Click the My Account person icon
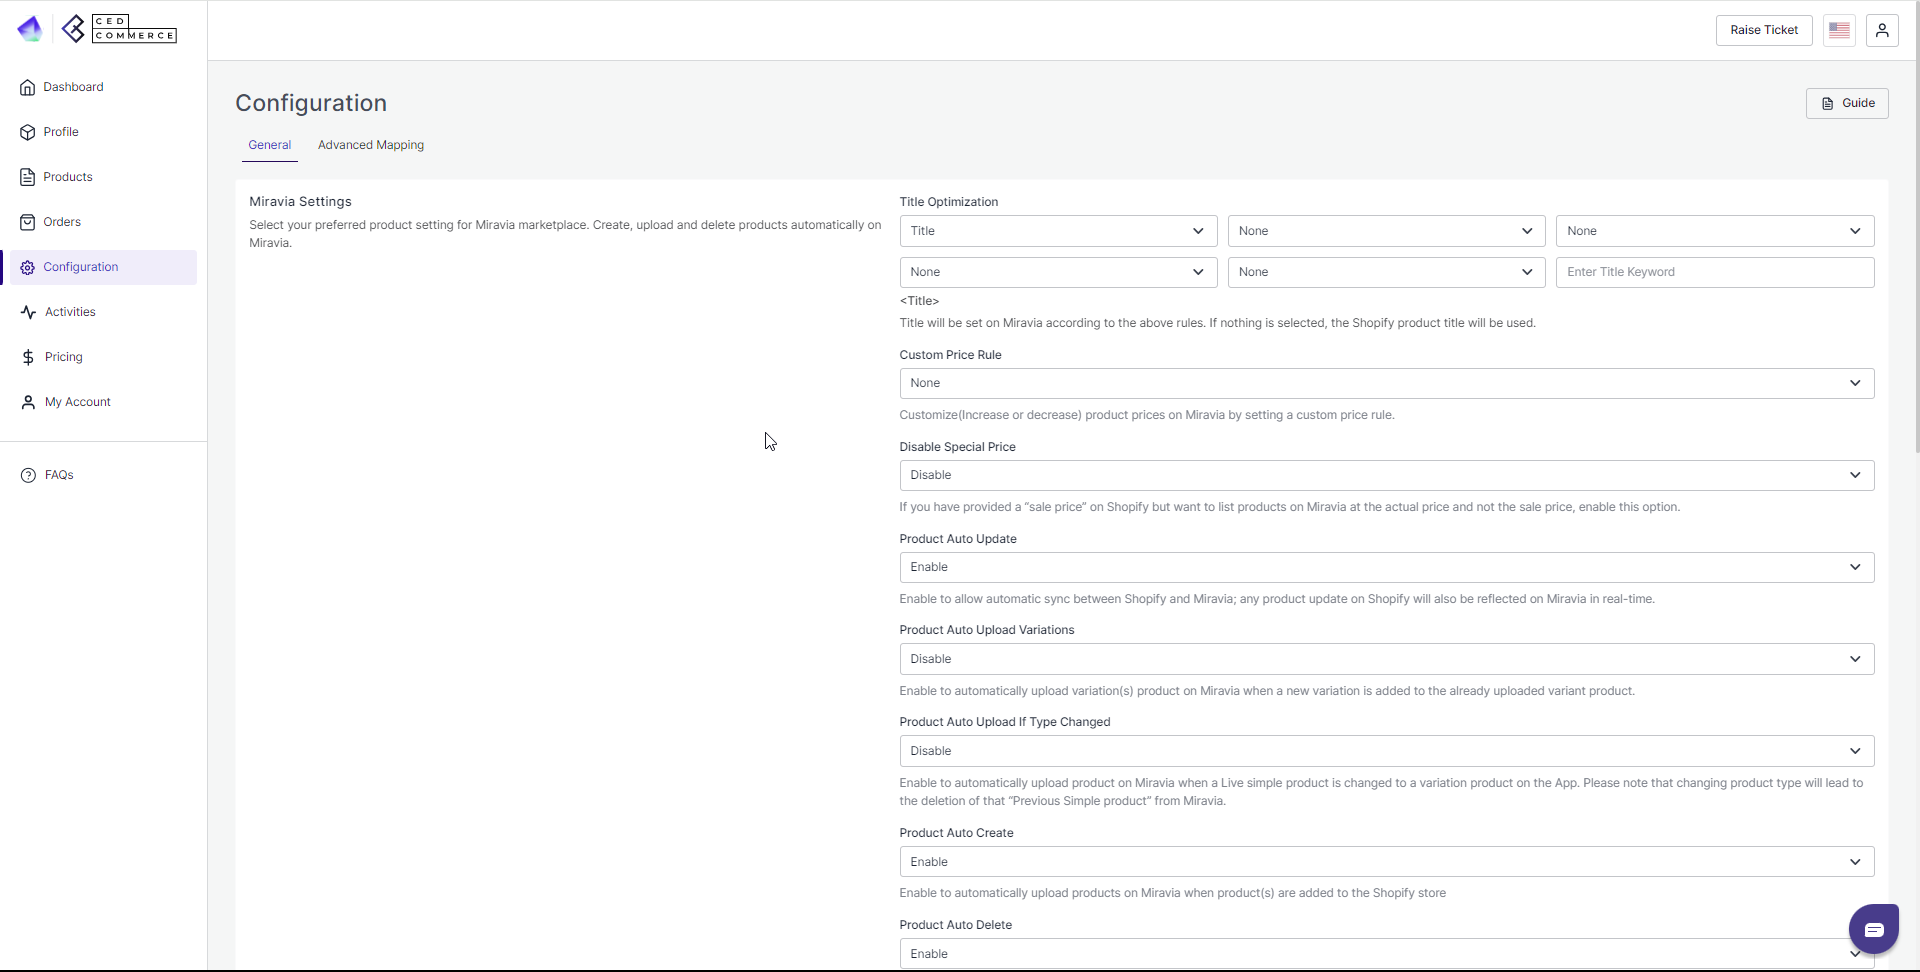This screenshot has height=972, width=1920. [x=28, y=402]
